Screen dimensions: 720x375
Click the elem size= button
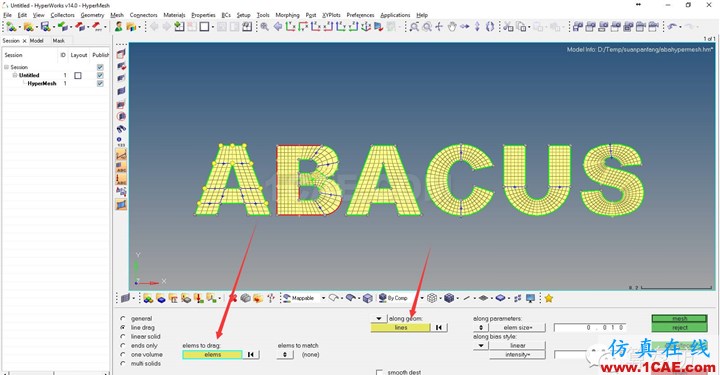coord(518,327)
